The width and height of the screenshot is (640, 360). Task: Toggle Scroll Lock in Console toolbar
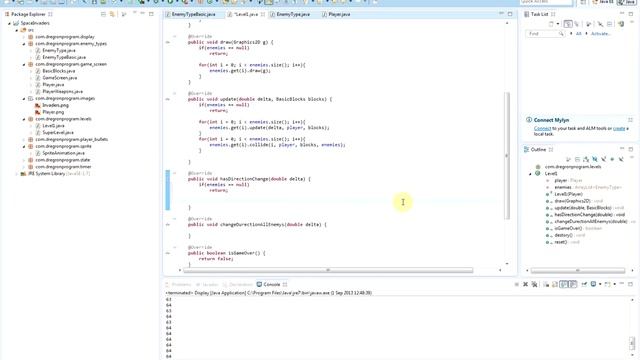555,284
